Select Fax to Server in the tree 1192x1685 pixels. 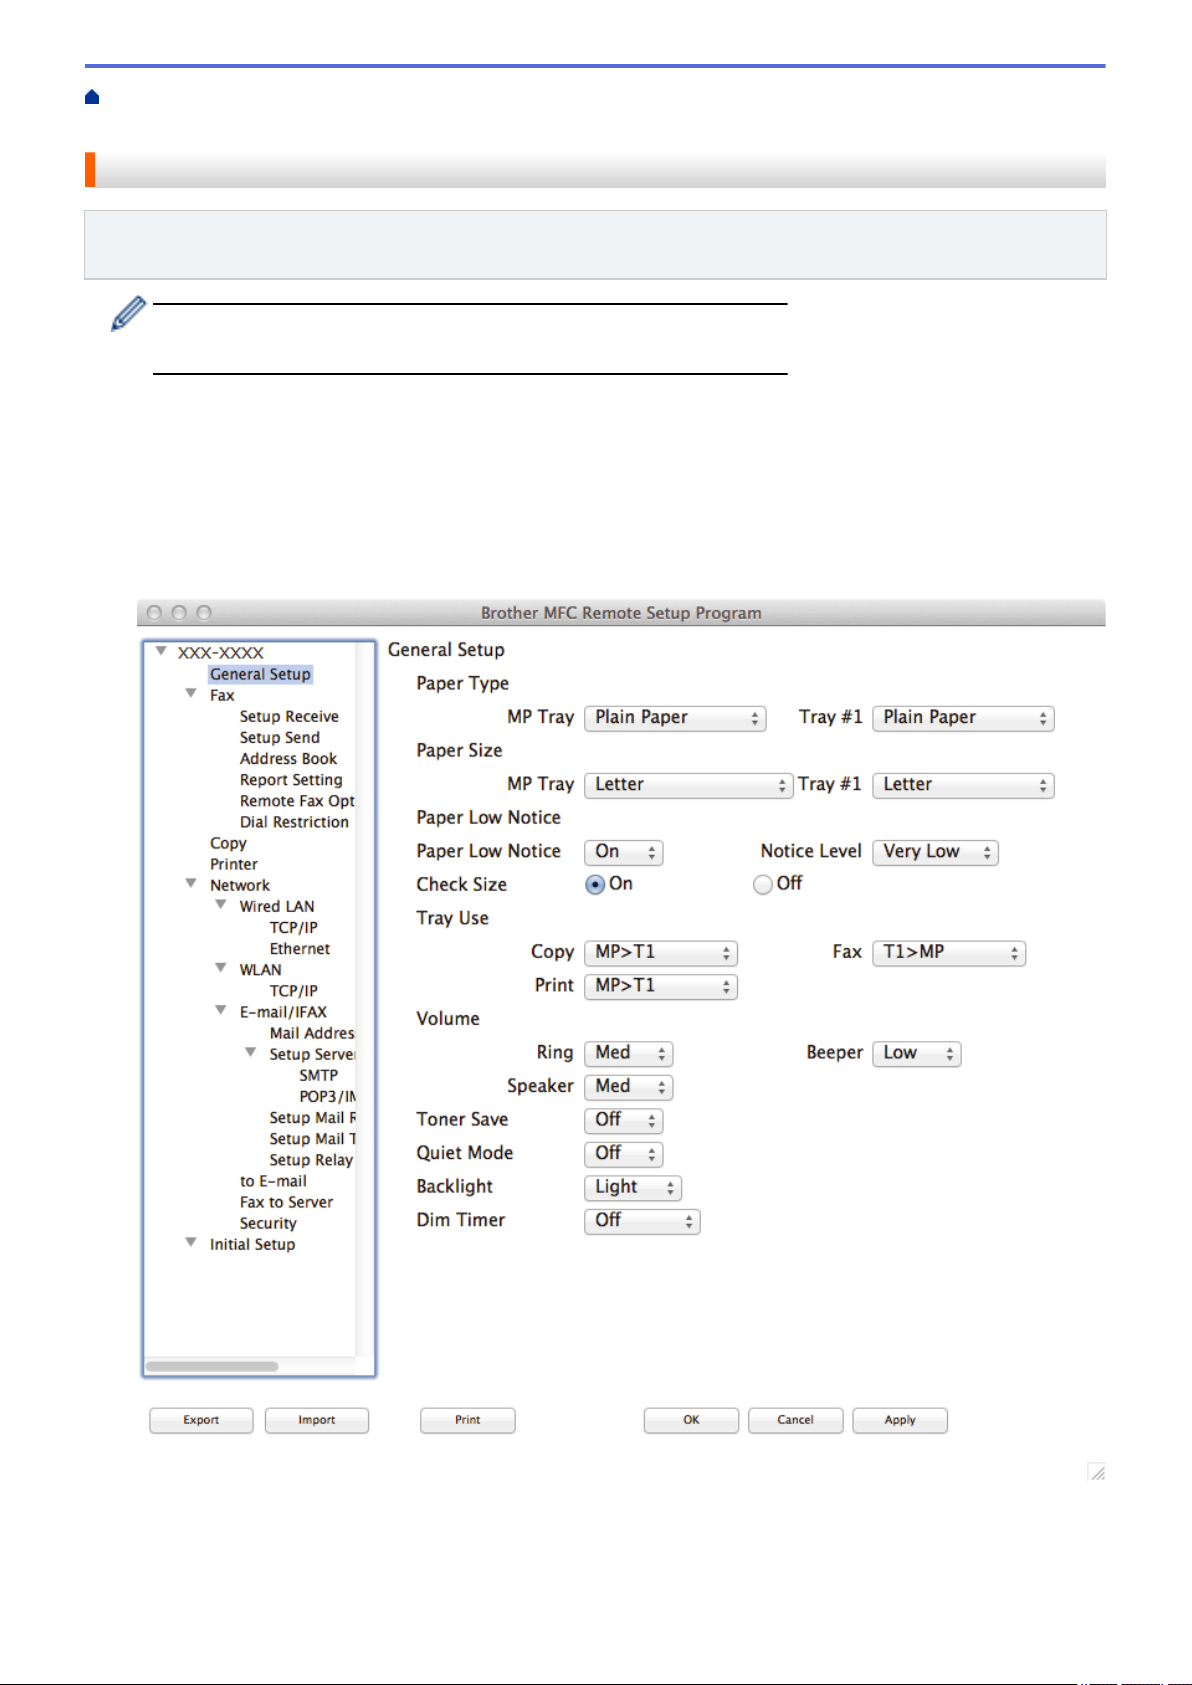click(x=286, y=1202)
